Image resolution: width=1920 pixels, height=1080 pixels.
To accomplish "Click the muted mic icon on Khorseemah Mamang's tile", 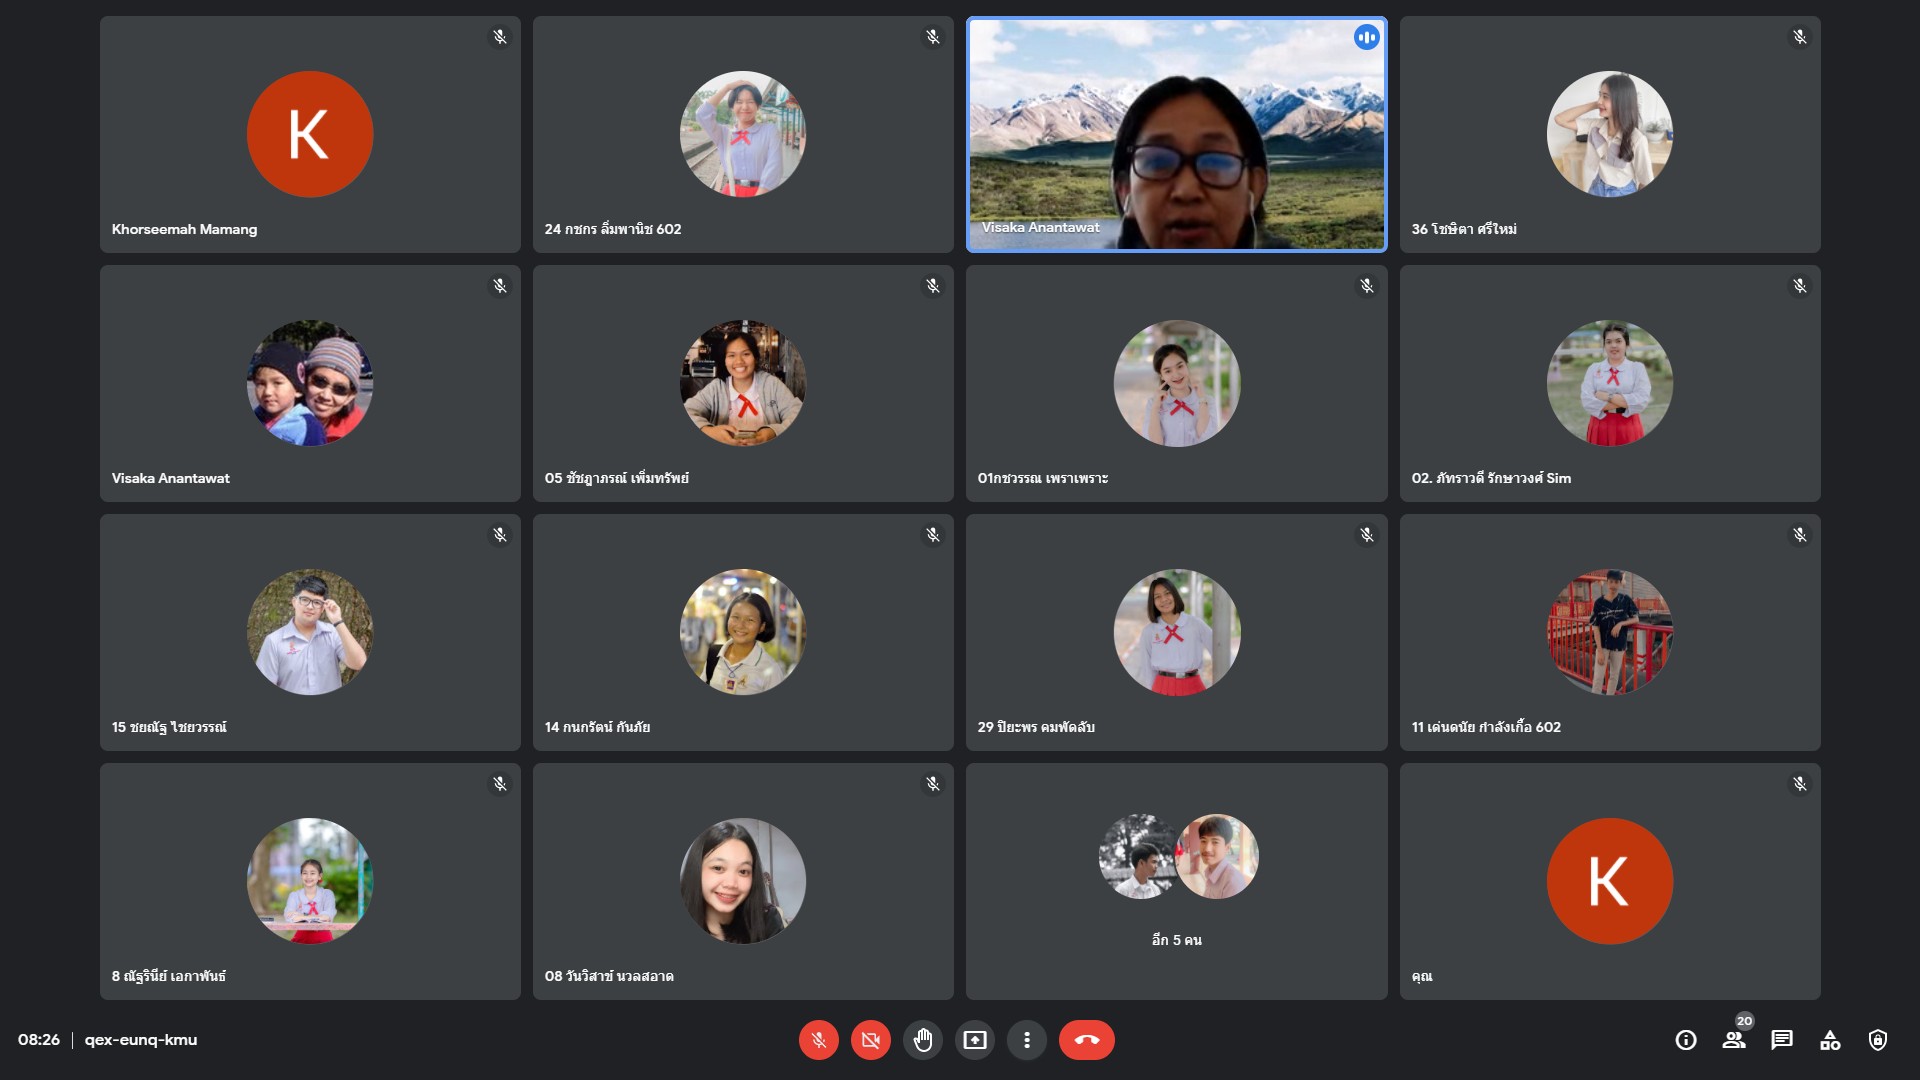I will [x=500, y=37].
